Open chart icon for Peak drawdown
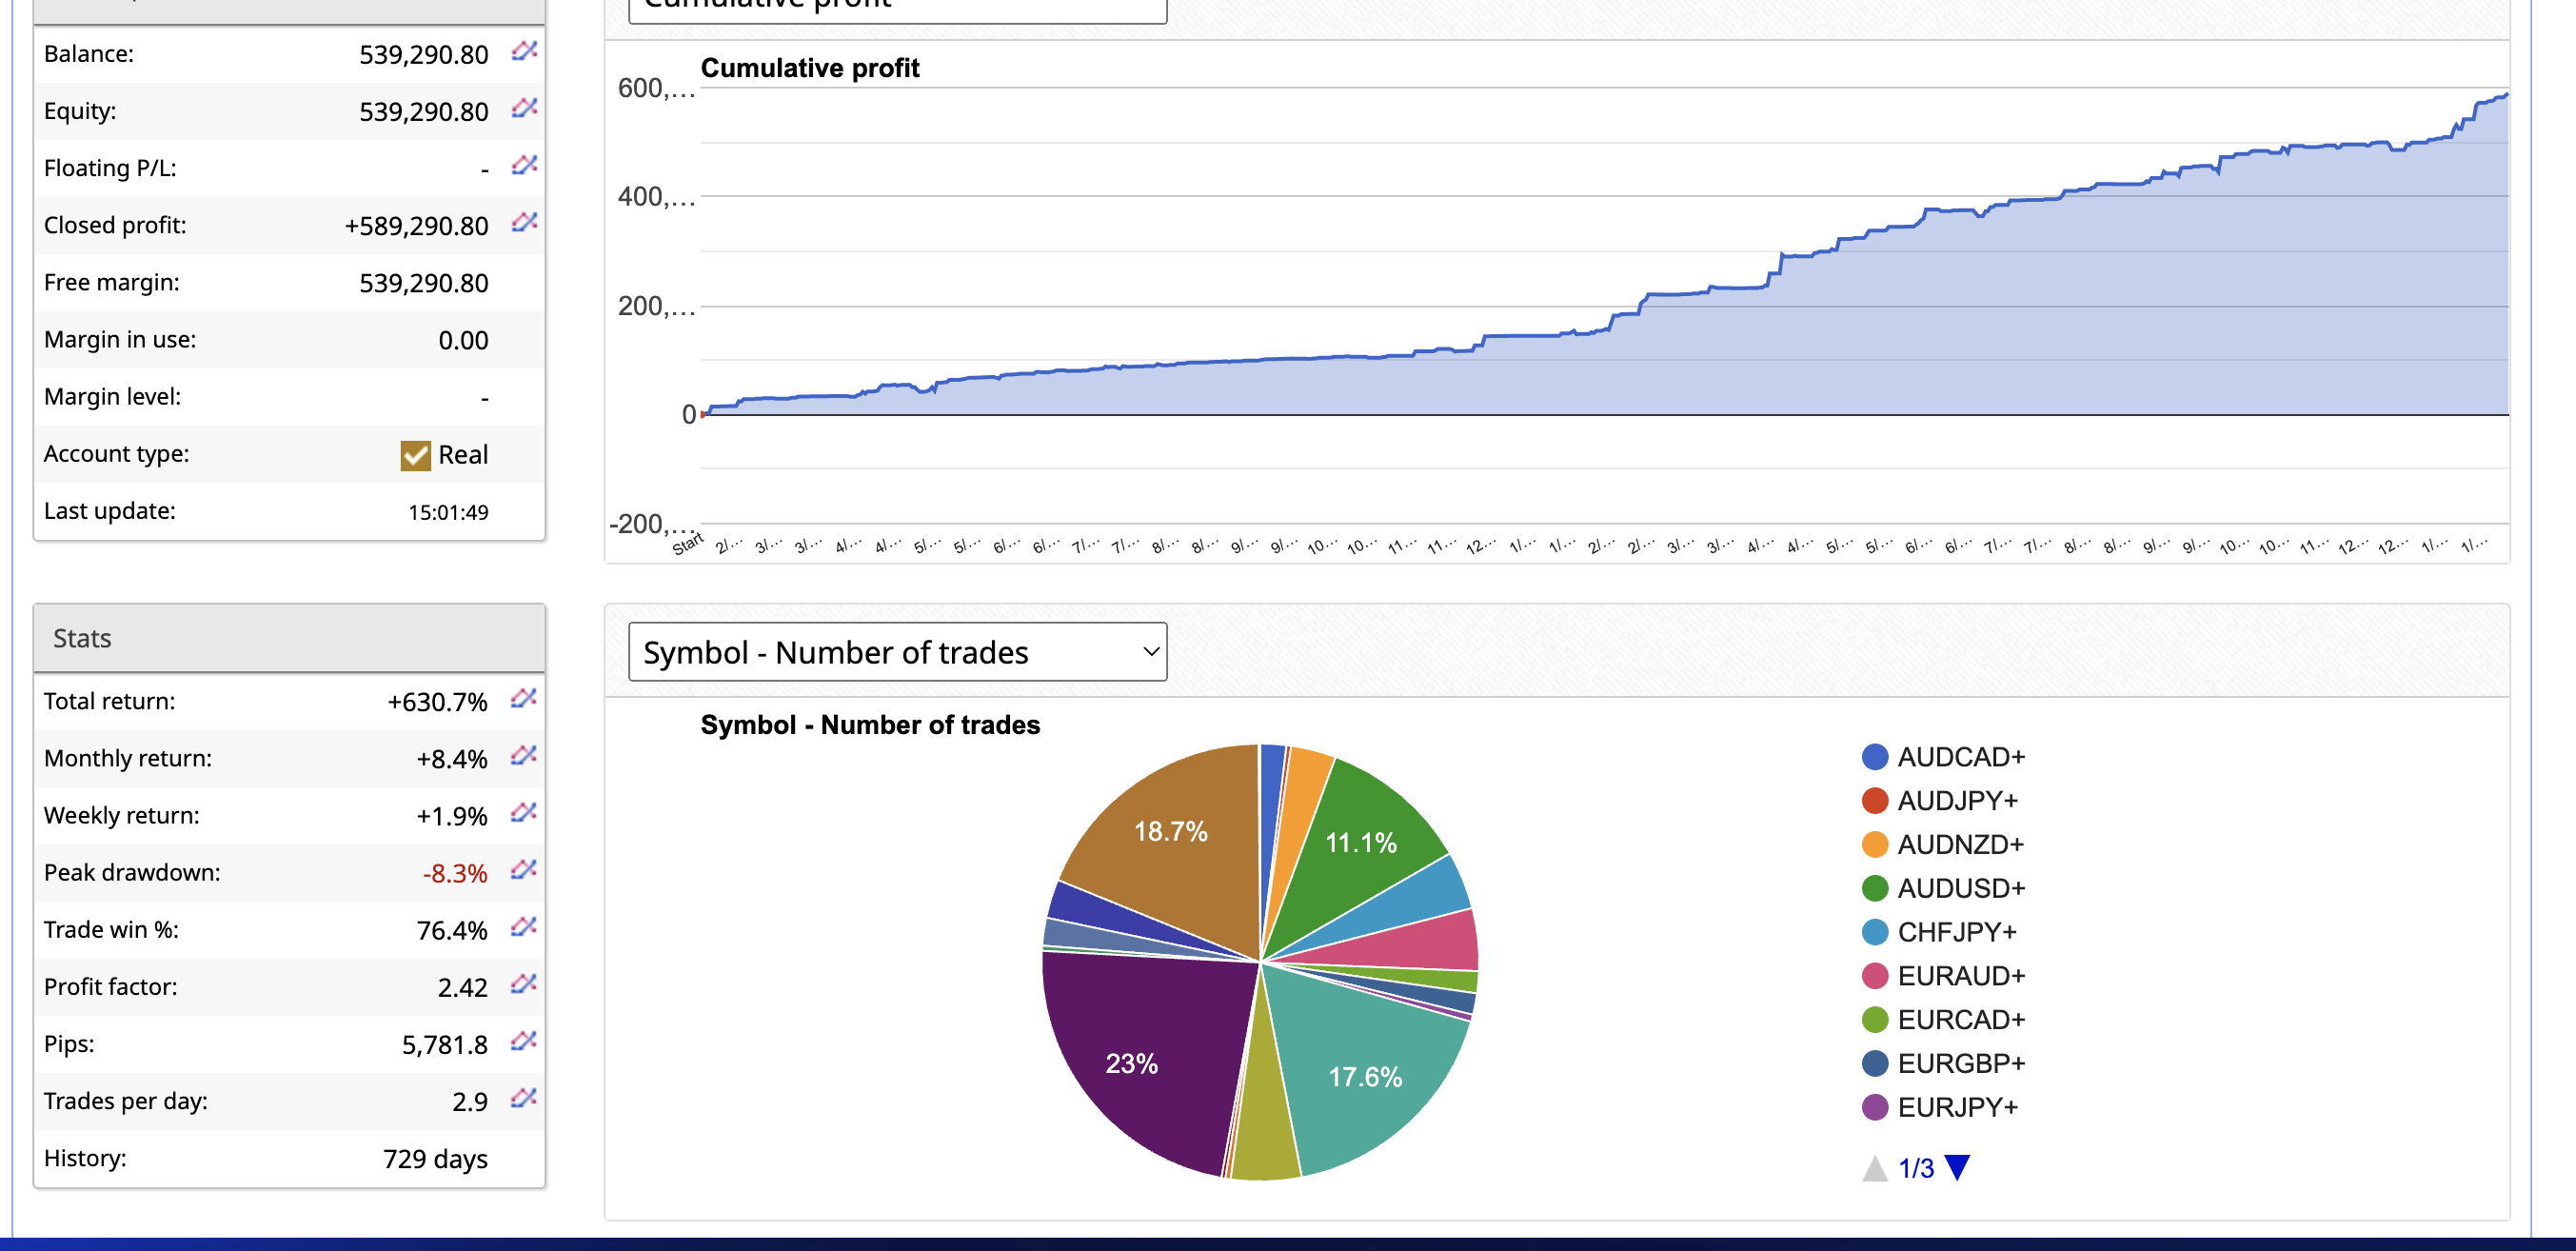Viewport: 2576px width, 1251px height. (x=523, y=869)
